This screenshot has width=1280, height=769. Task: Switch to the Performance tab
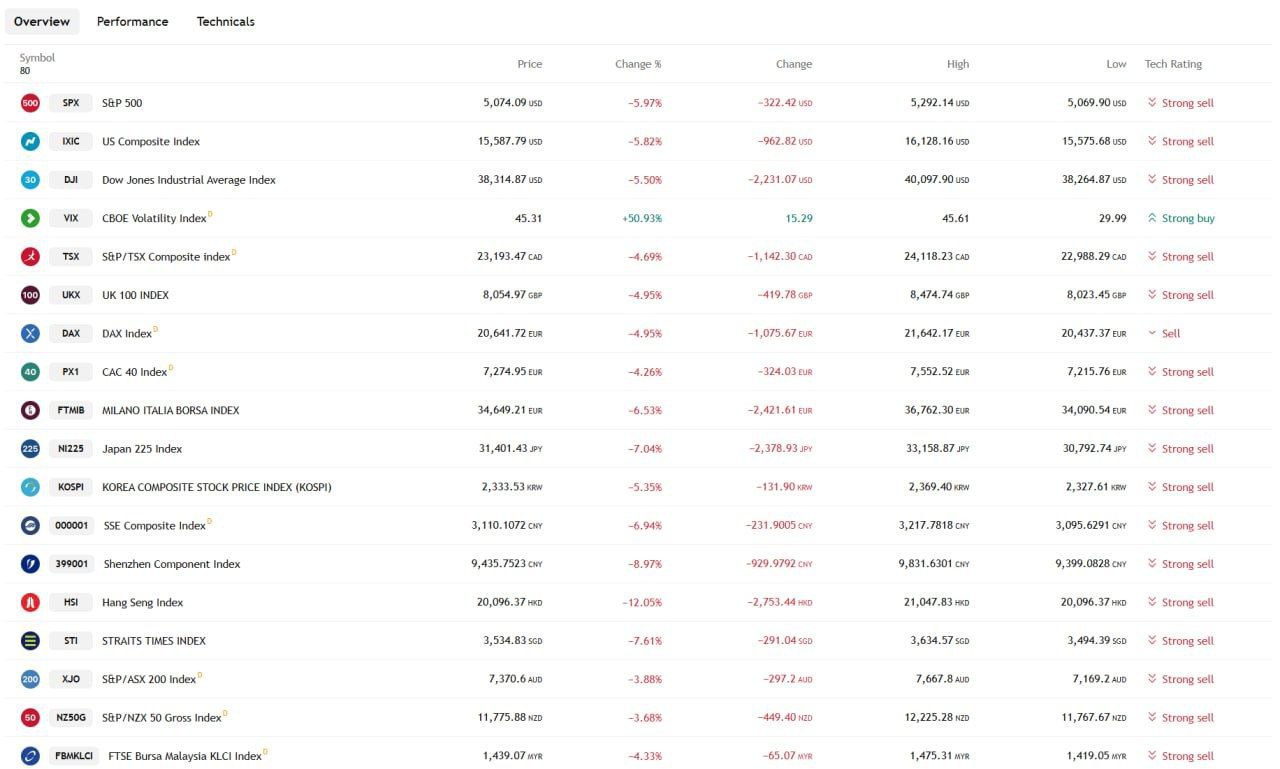click(x=132, y=21)
